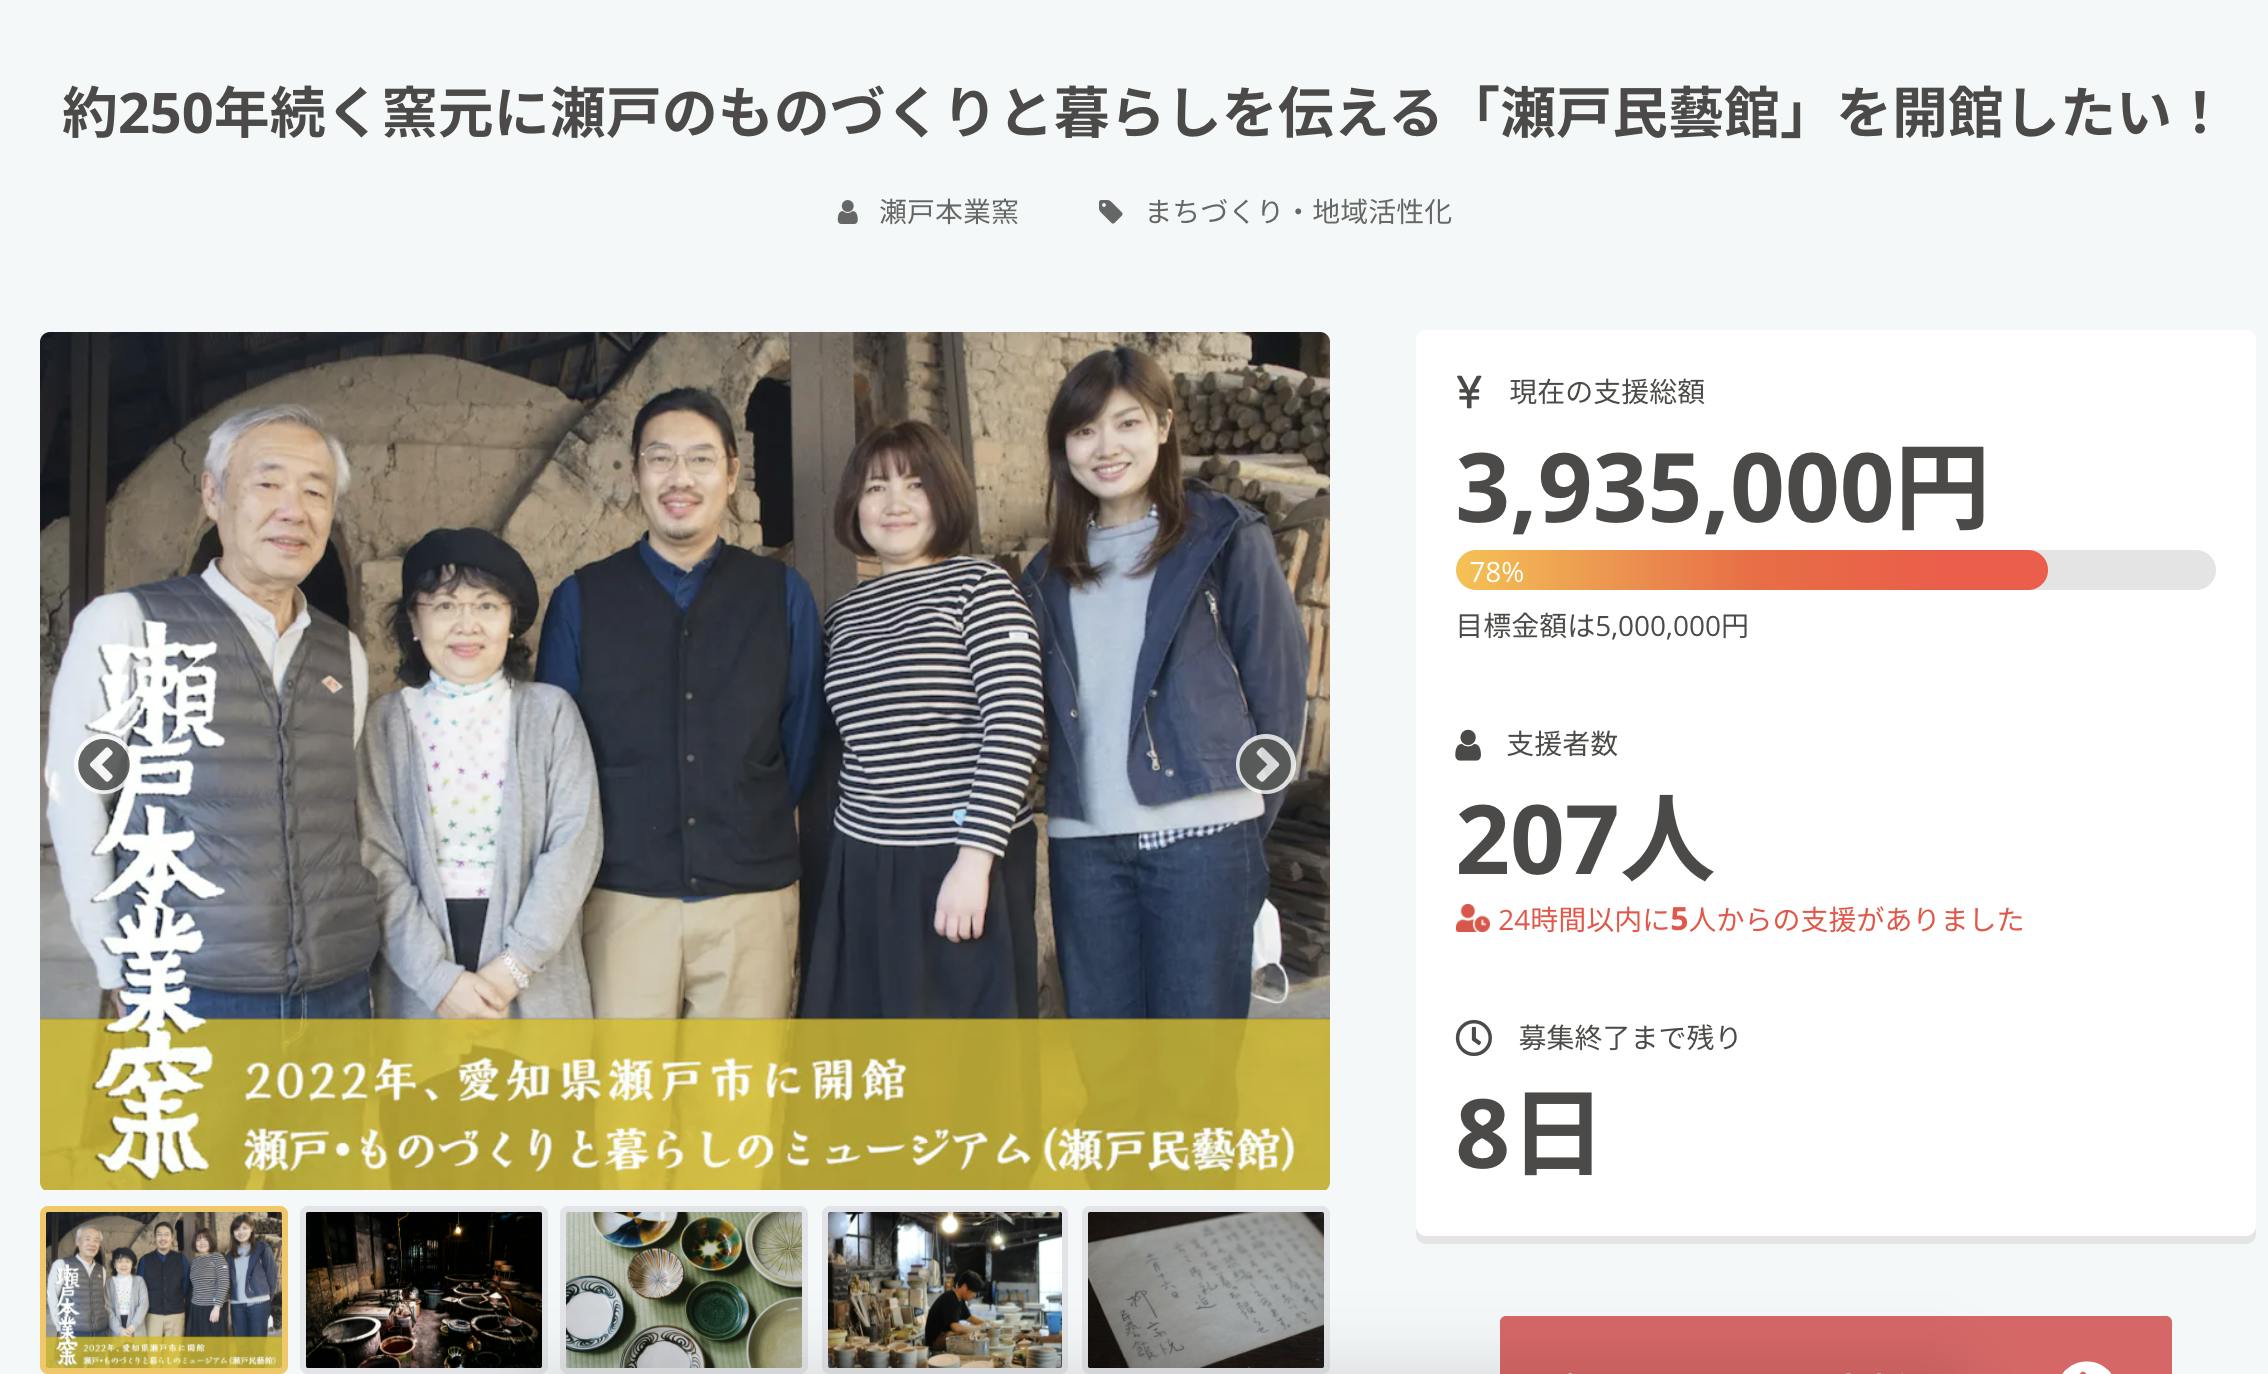Click the red user icon beside 24時間以内
2268x1374 pixels.
[x=1473, y=919]
